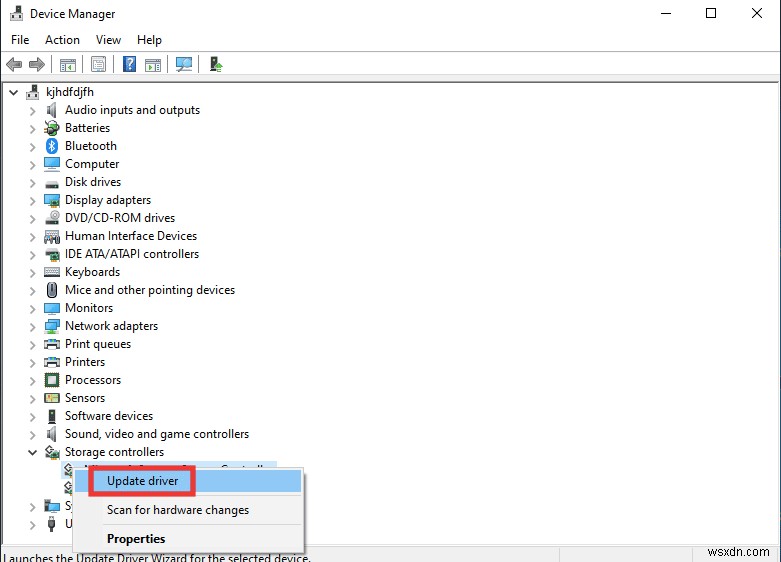Screen dimensions: 781x562
Task: Collapse the kjhdfdjfh root node
Action: (13, 92)
